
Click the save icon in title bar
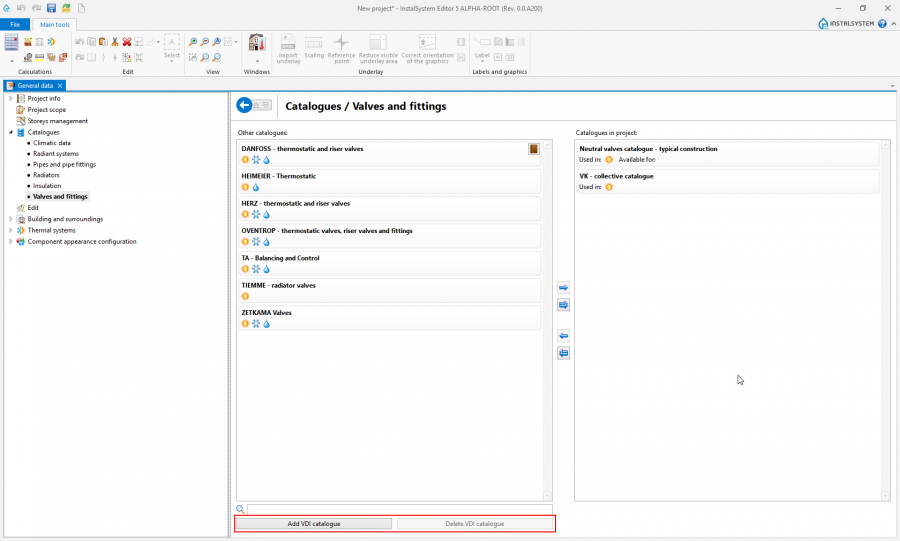(51, 8)
